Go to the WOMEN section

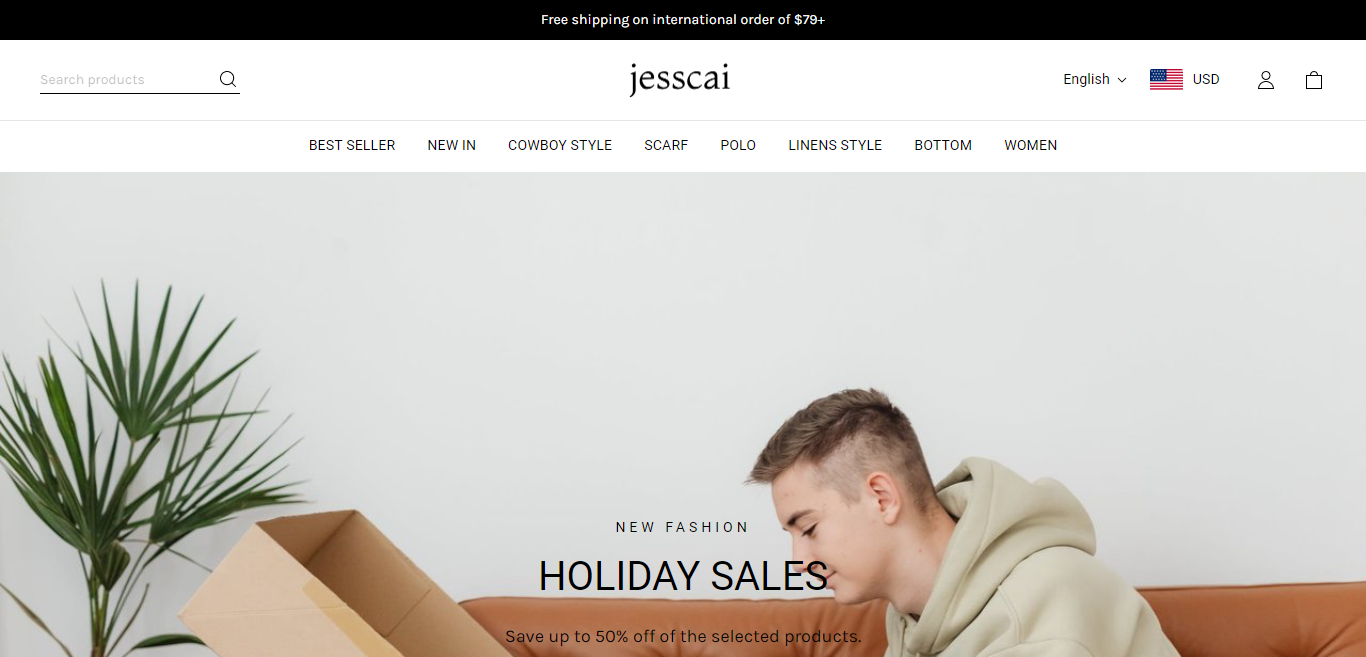1031,145
